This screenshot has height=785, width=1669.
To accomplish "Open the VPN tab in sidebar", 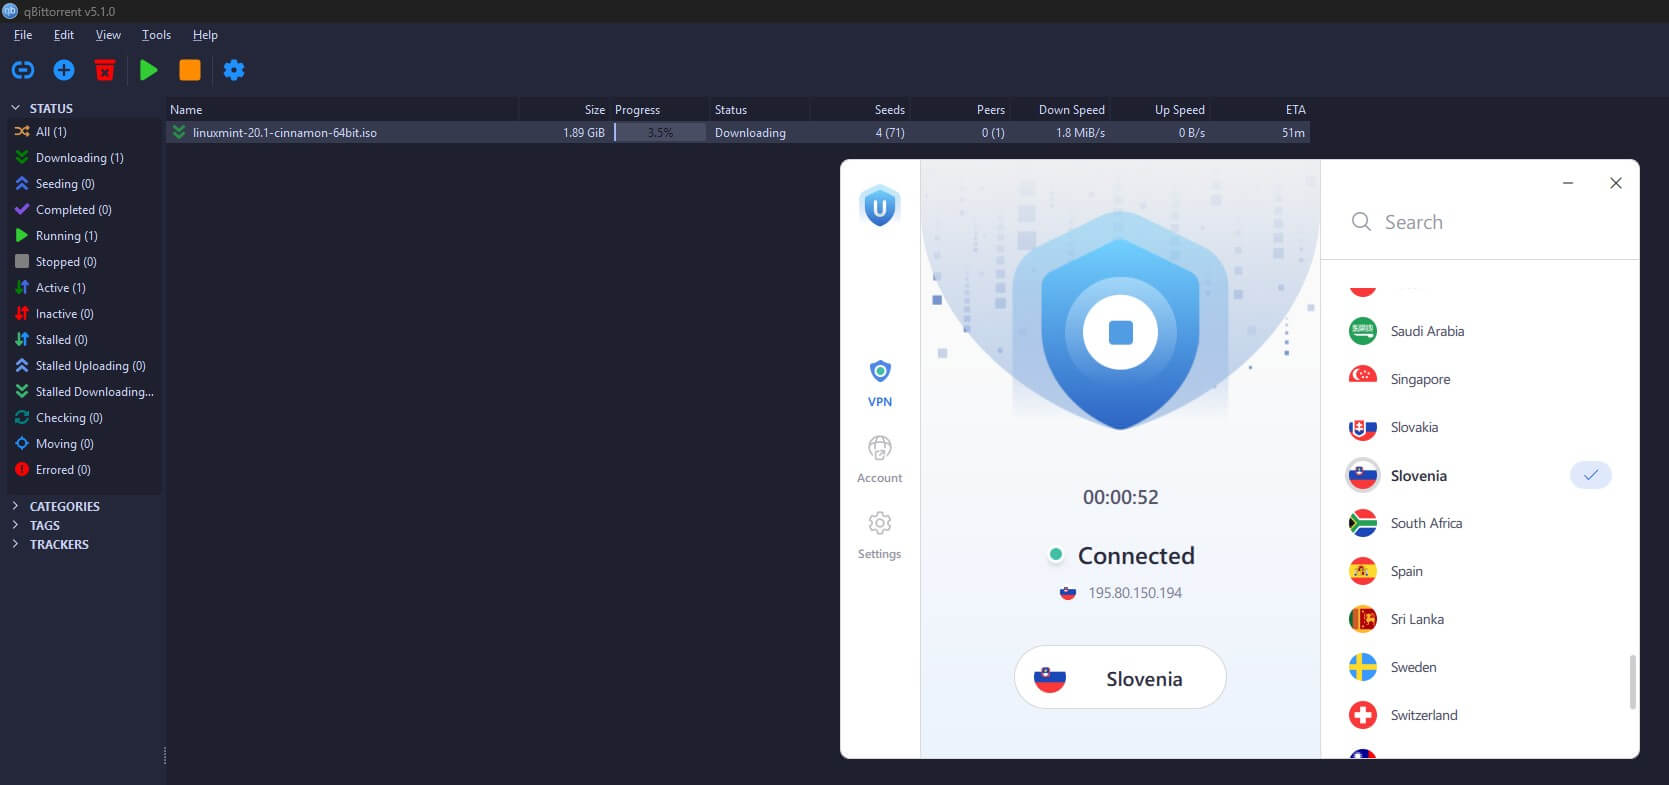I will [x=880, y=384].
